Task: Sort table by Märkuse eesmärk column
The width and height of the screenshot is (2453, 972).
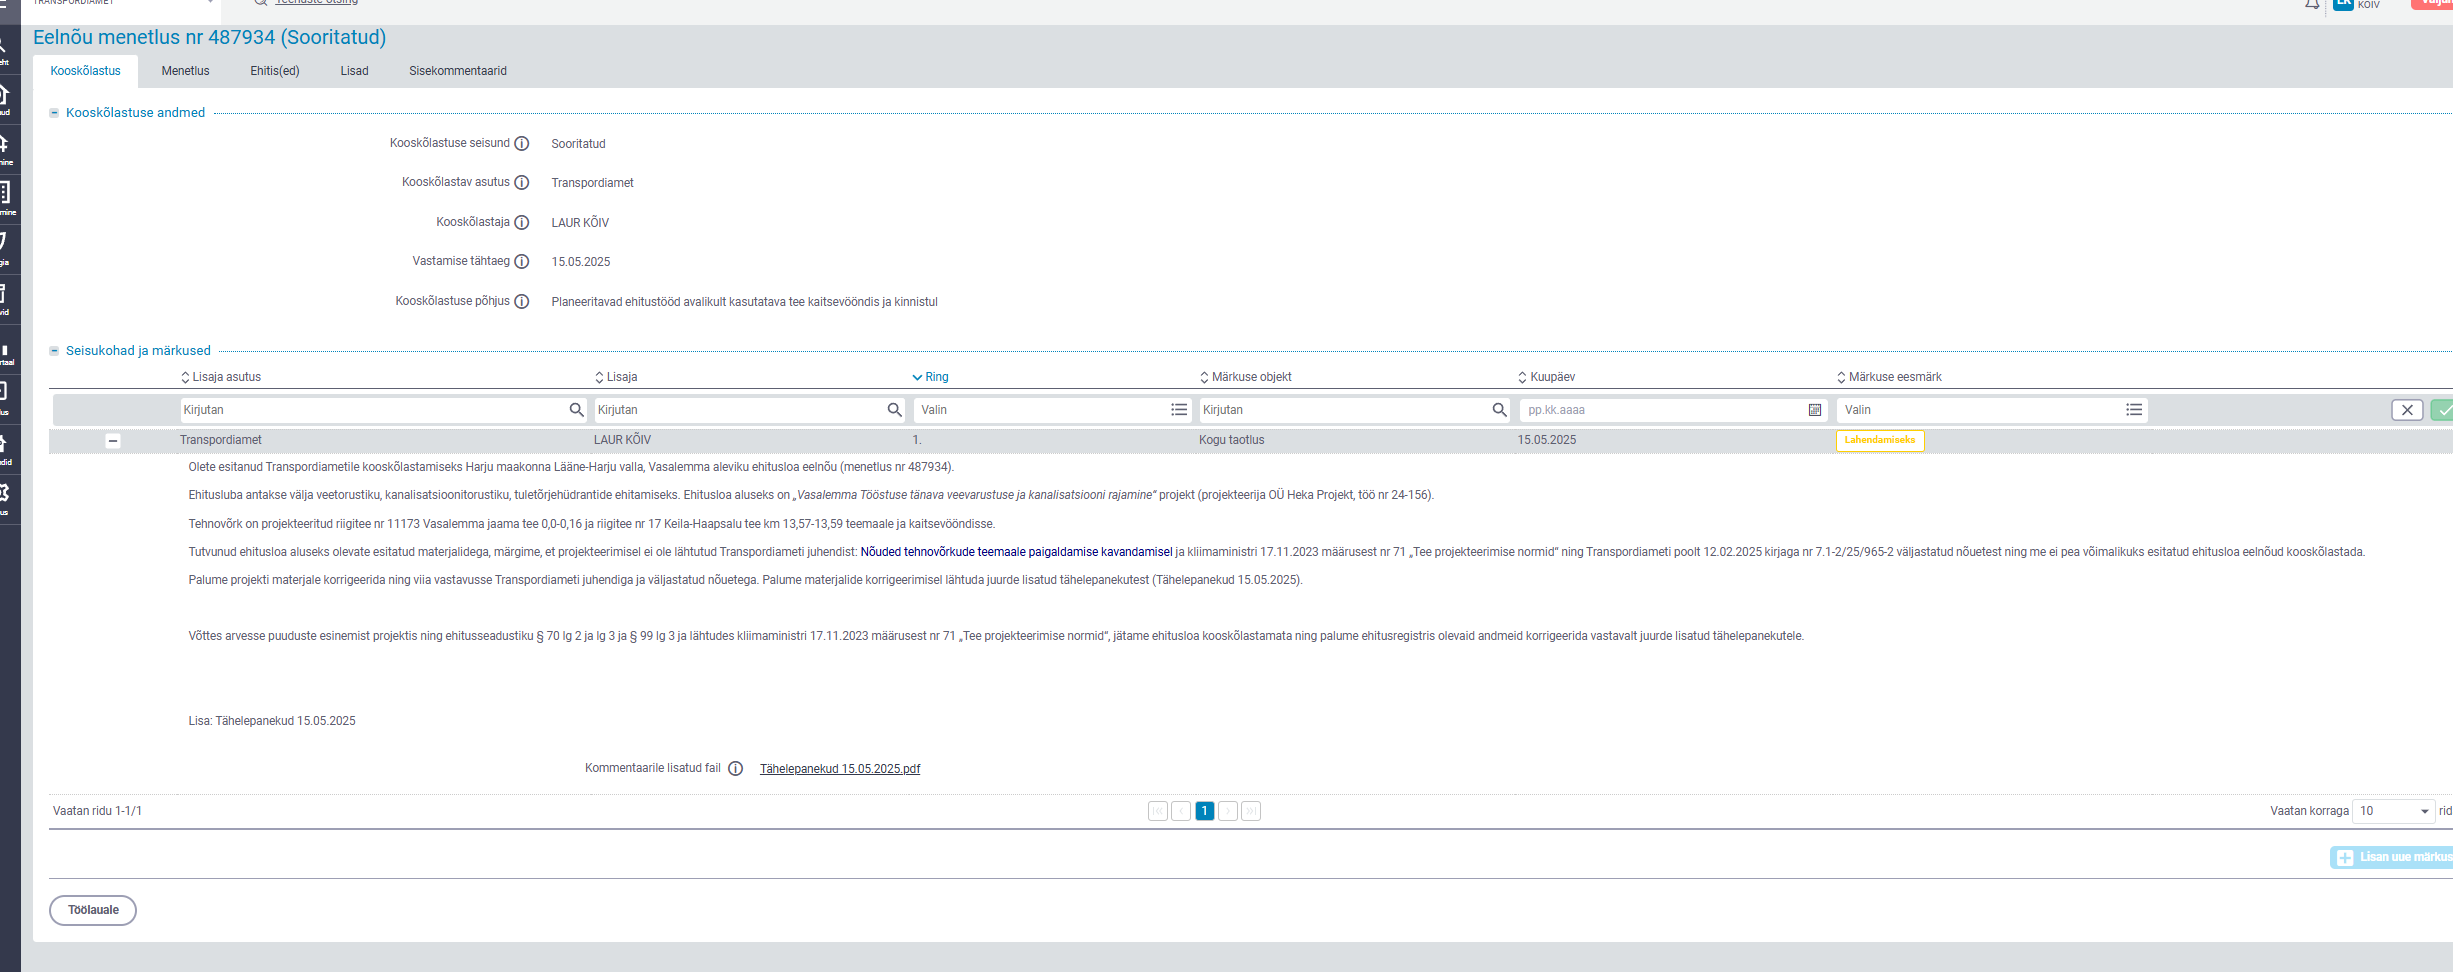Action: tap(1889, 377)
